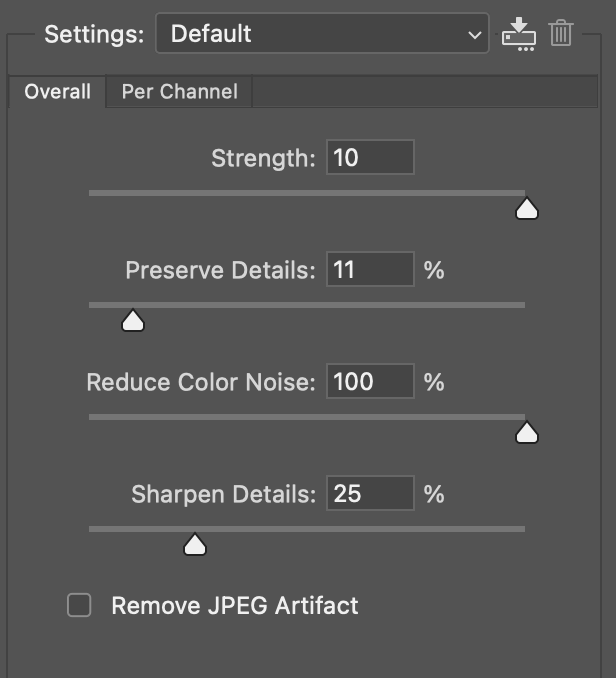616x678 pixels.
Task: Click the Reduce Color Noise value field
Action: click(369, 382)
